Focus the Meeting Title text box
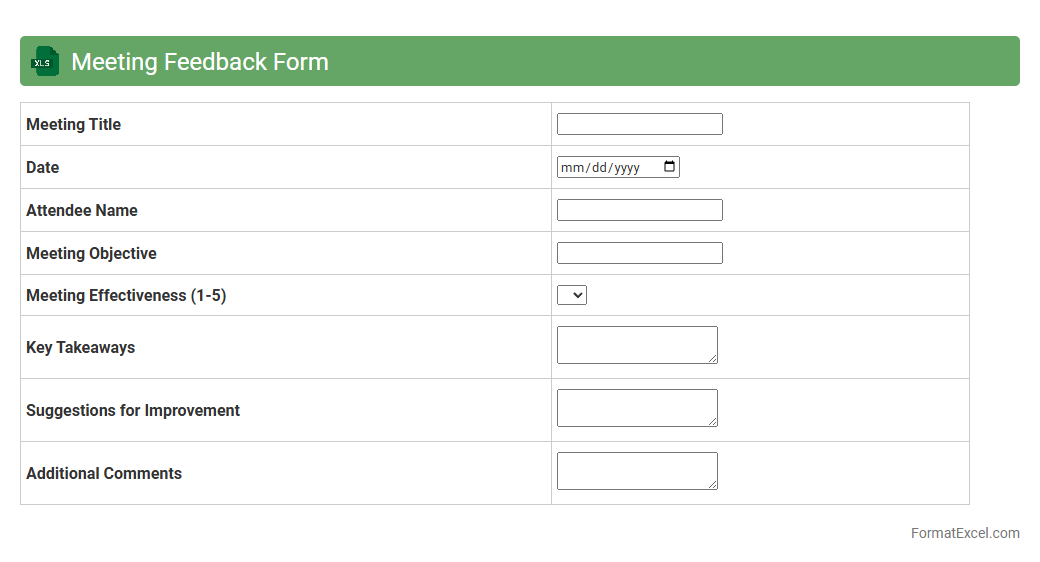This screenshot has height=562, width=1040. pyautogui.click(x=639, y=124)
